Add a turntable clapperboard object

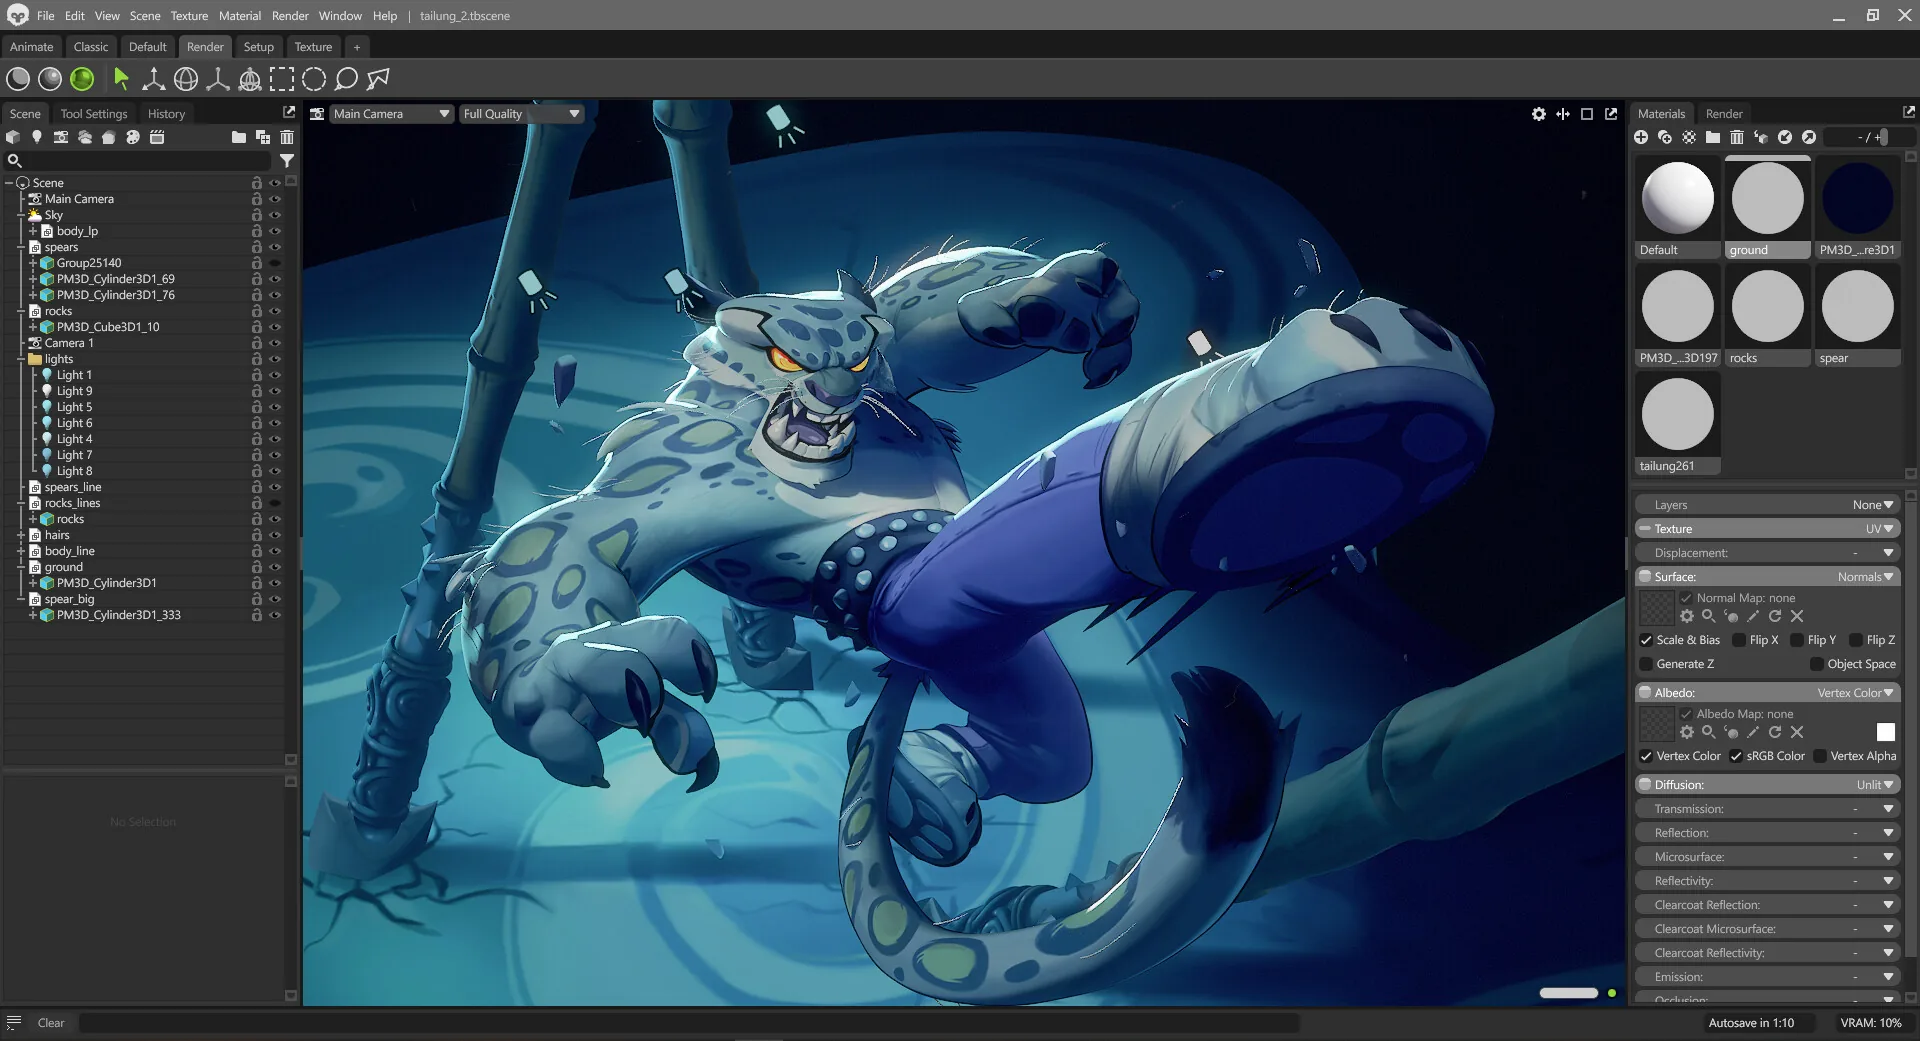coord(157,137)
